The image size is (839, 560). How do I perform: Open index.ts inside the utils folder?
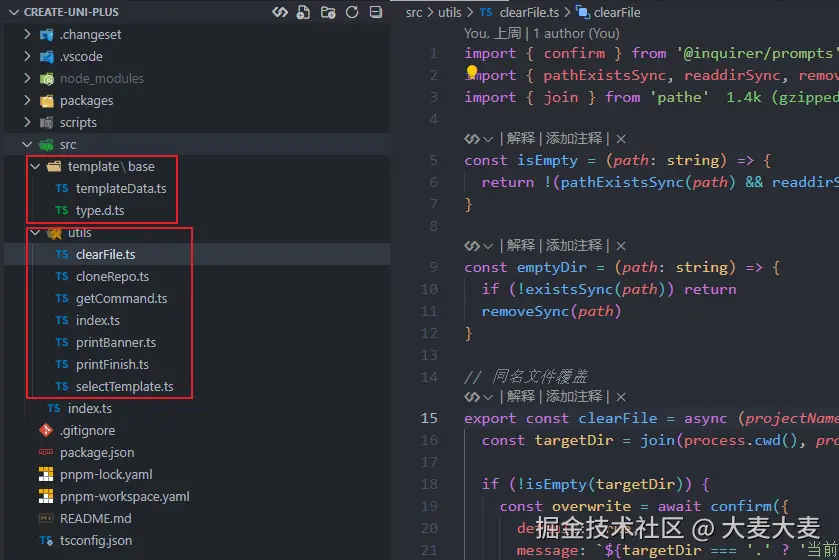pyautogui.click(x=97, y=320)
